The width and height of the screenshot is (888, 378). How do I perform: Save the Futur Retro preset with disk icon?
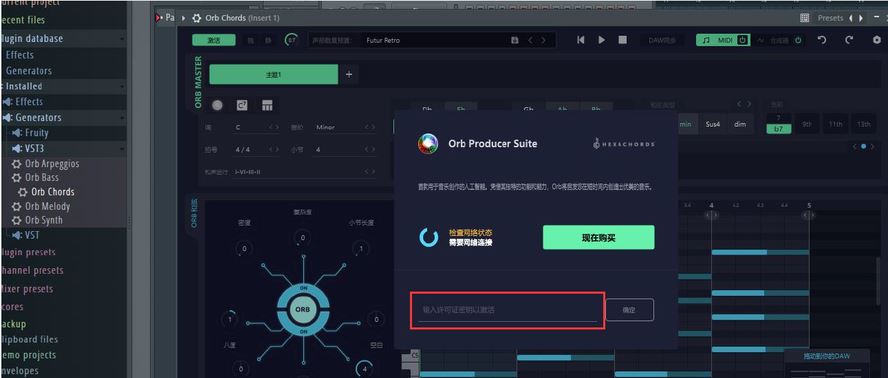pyautogui.click(x=514, y=40)
